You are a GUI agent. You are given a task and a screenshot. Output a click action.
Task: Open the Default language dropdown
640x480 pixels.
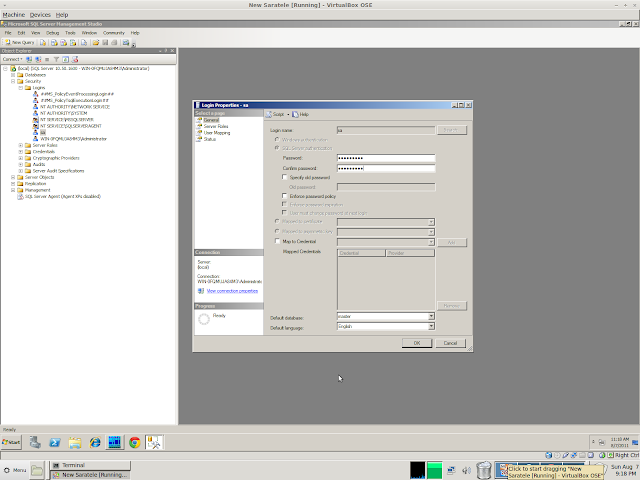431,326
